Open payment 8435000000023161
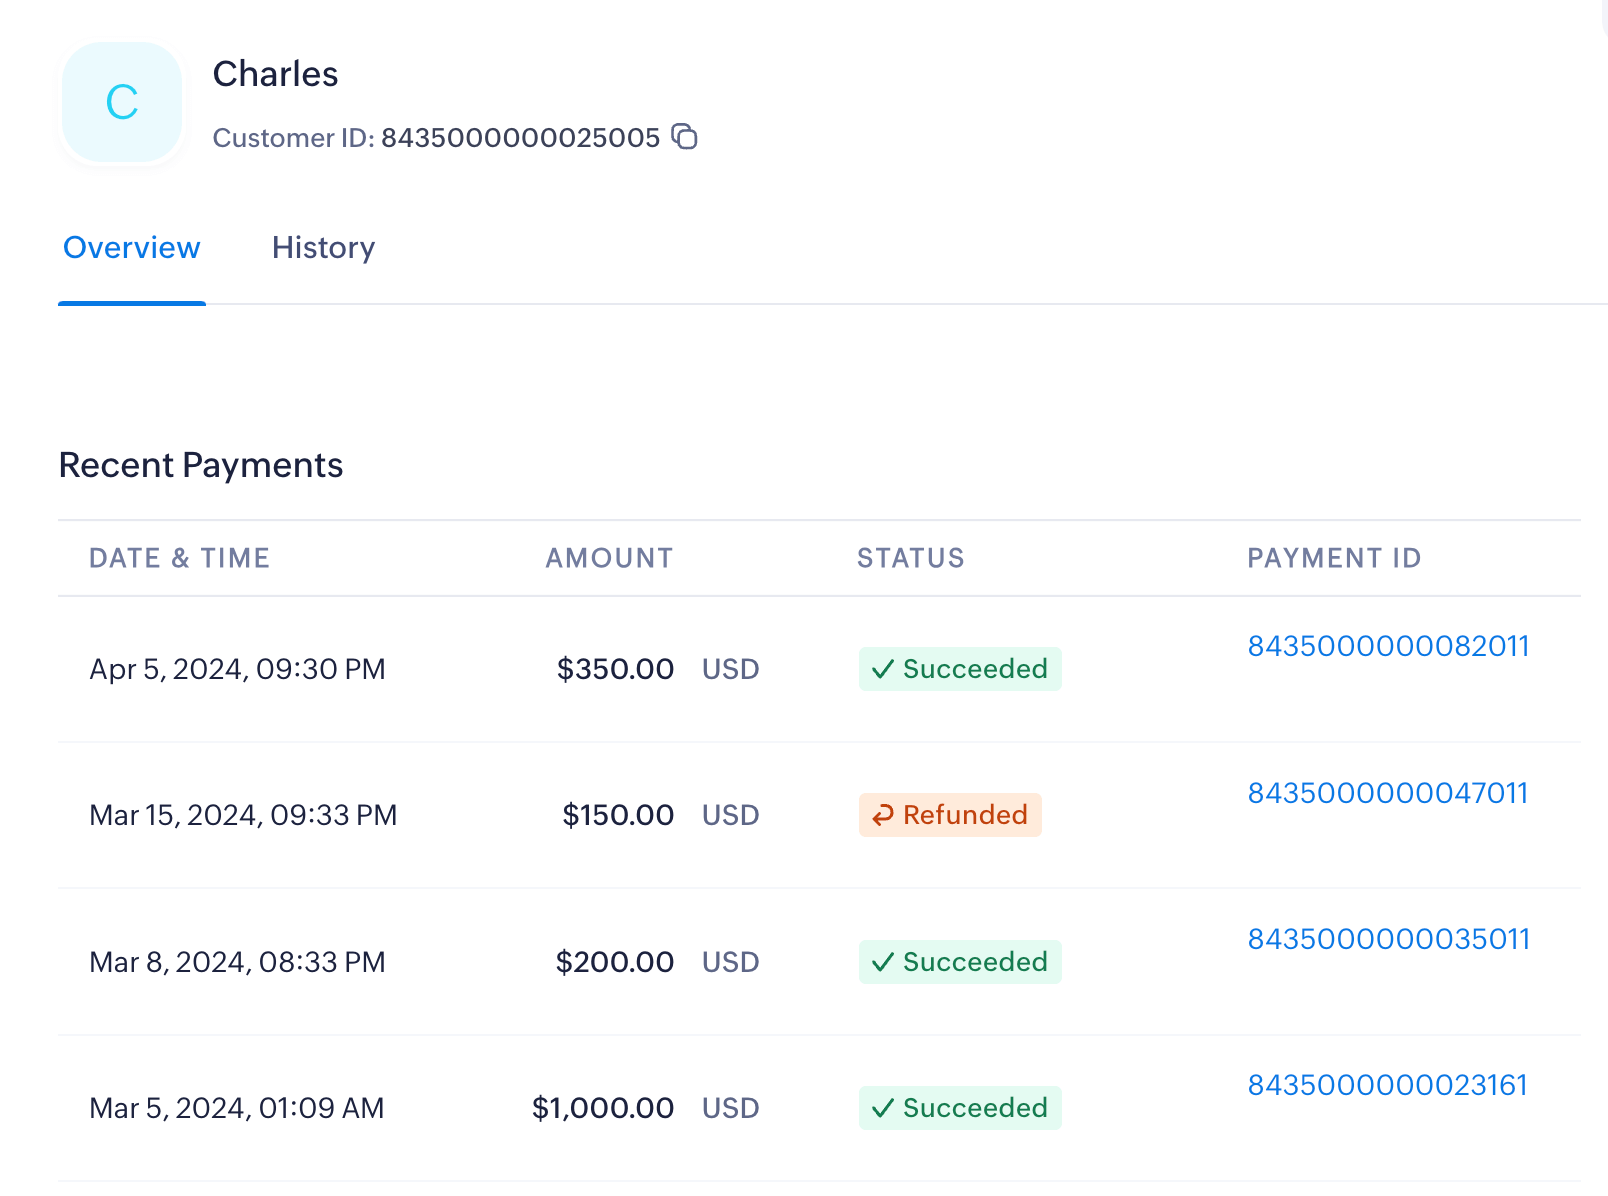The image size is (1608, 1196). (x=1387, y=1085)
